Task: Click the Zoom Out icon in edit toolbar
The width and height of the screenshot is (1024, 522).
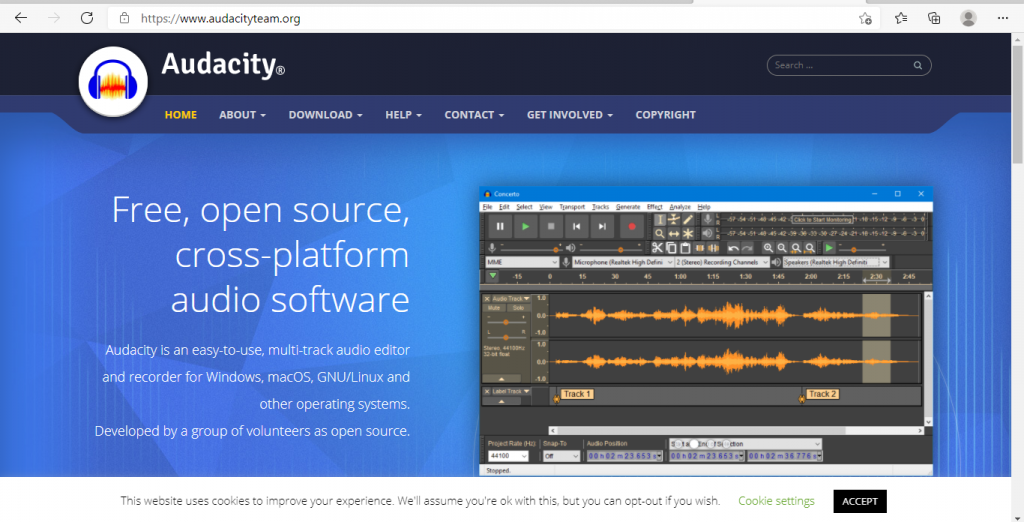Action: [782, 248]
